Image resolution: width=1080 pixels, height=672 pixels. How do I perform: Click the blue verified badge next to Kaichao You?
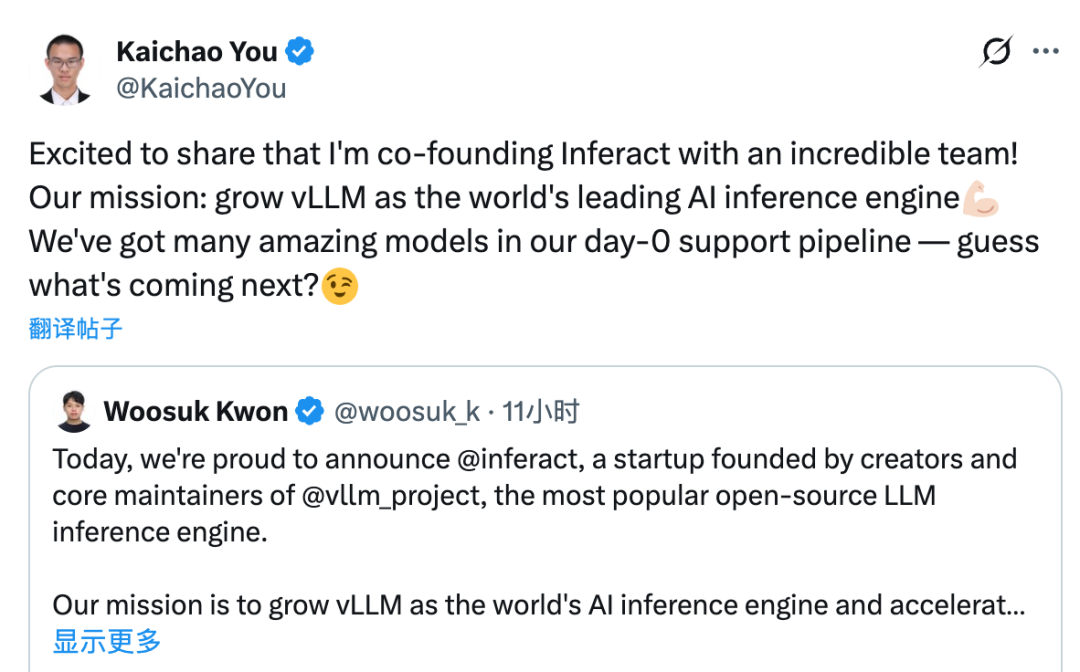click(x=301, y=51)
